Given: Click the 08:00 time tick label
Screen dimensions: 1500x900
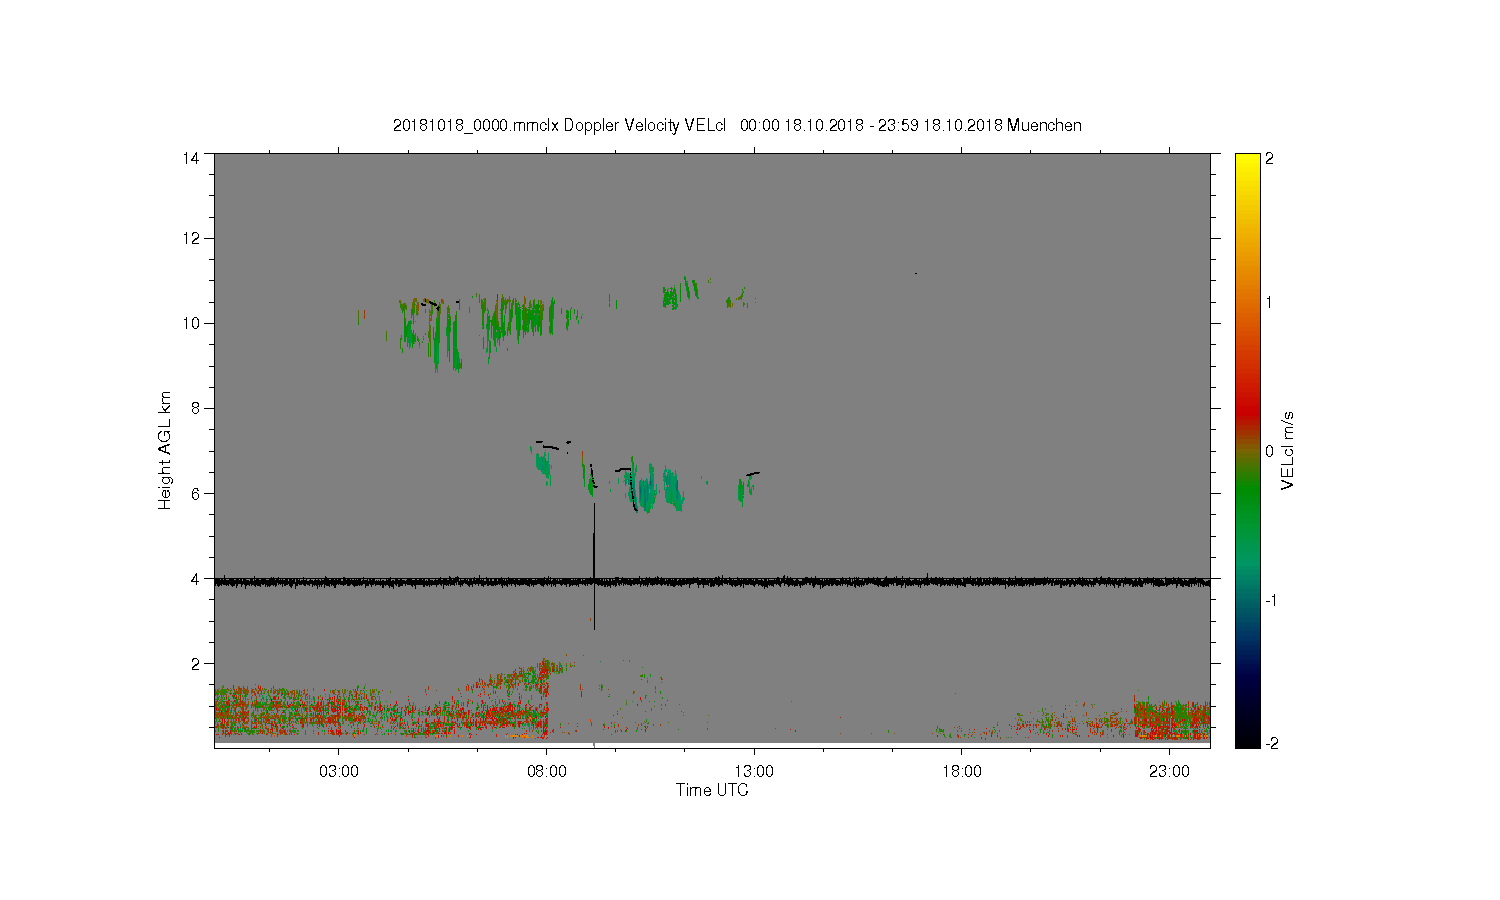Looking at the screenshot, I should tap(547, 772).
